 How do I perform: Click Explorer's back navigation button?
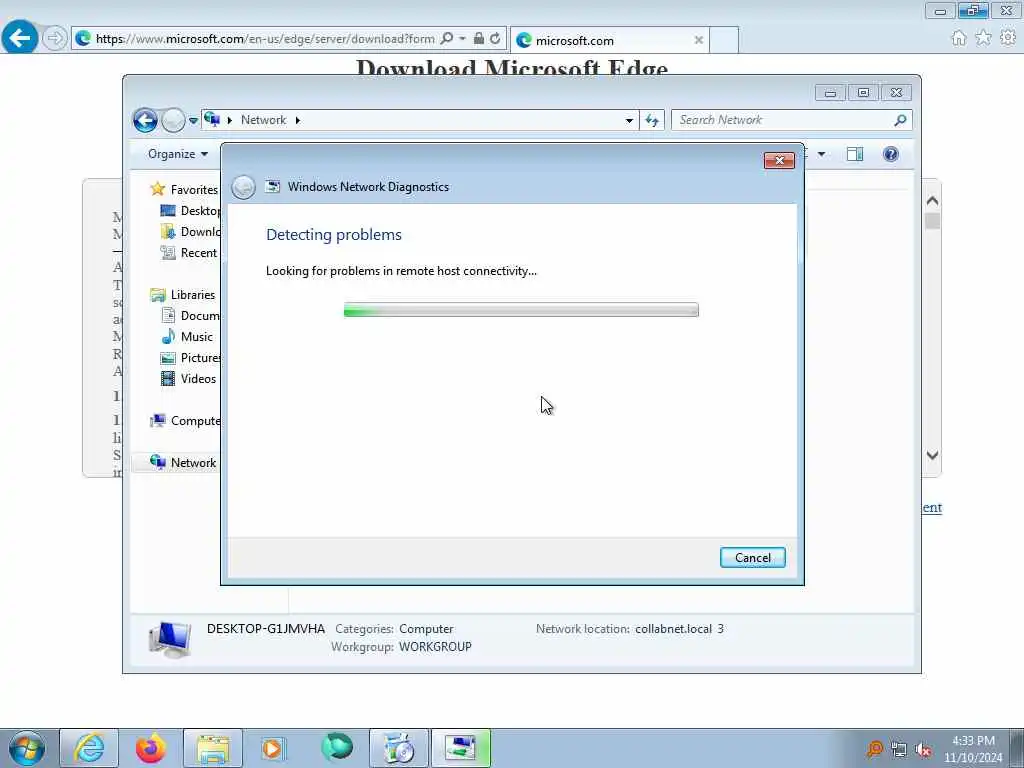[145, 120]
